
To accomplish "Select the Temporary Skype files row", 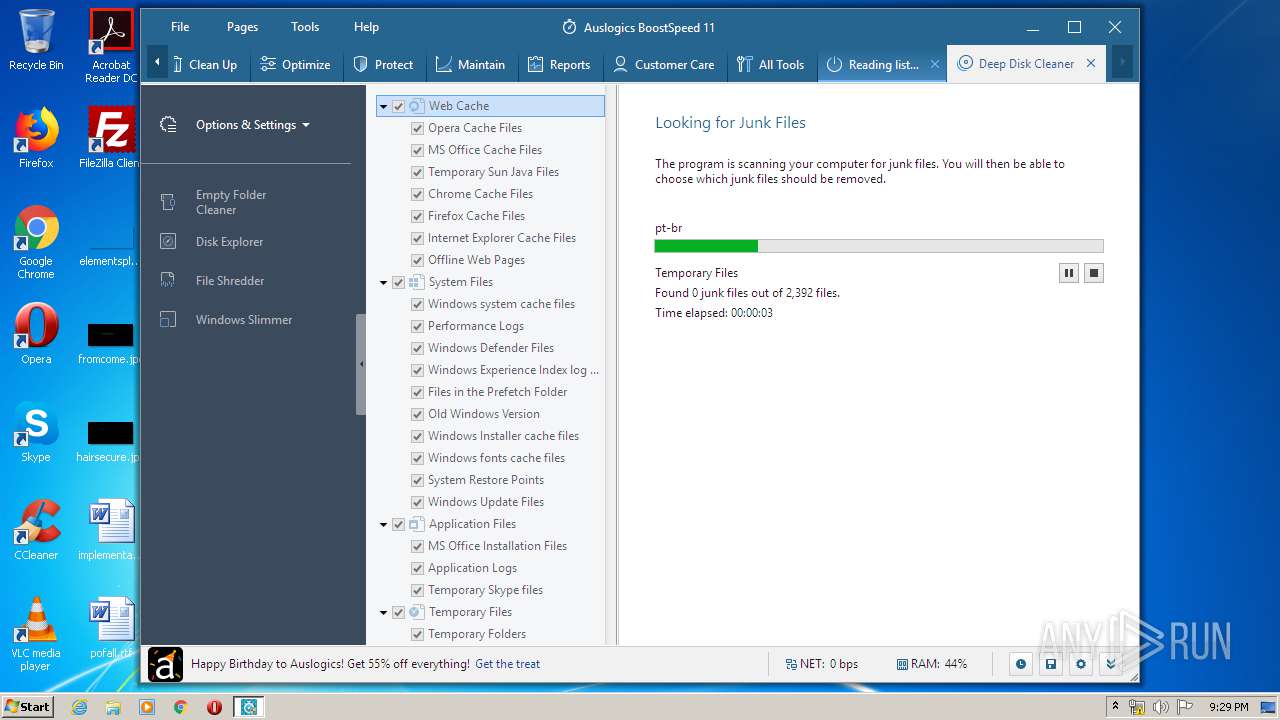I will click(485, 590).
